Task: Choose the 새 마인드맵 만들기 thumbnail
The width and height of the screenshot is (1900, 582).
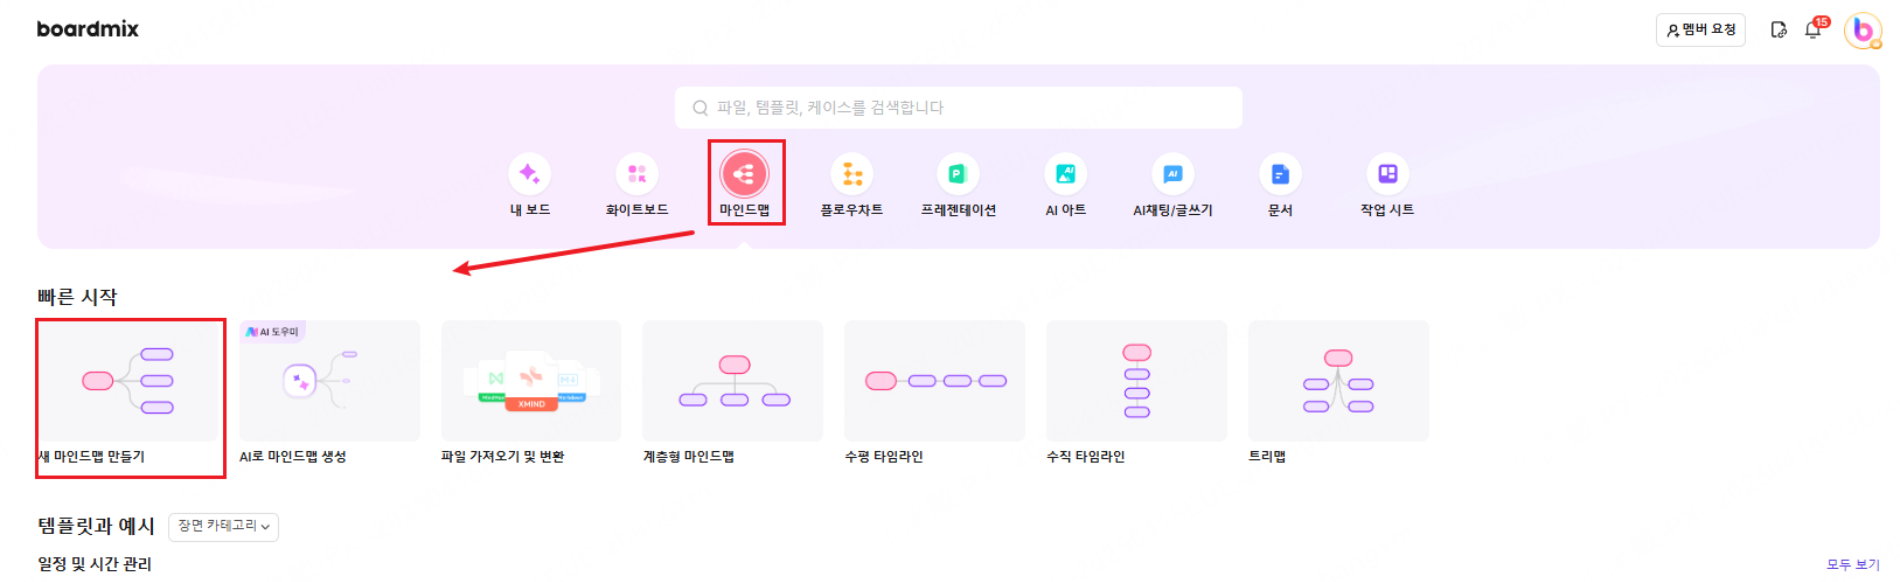Action: click(128, 381)
